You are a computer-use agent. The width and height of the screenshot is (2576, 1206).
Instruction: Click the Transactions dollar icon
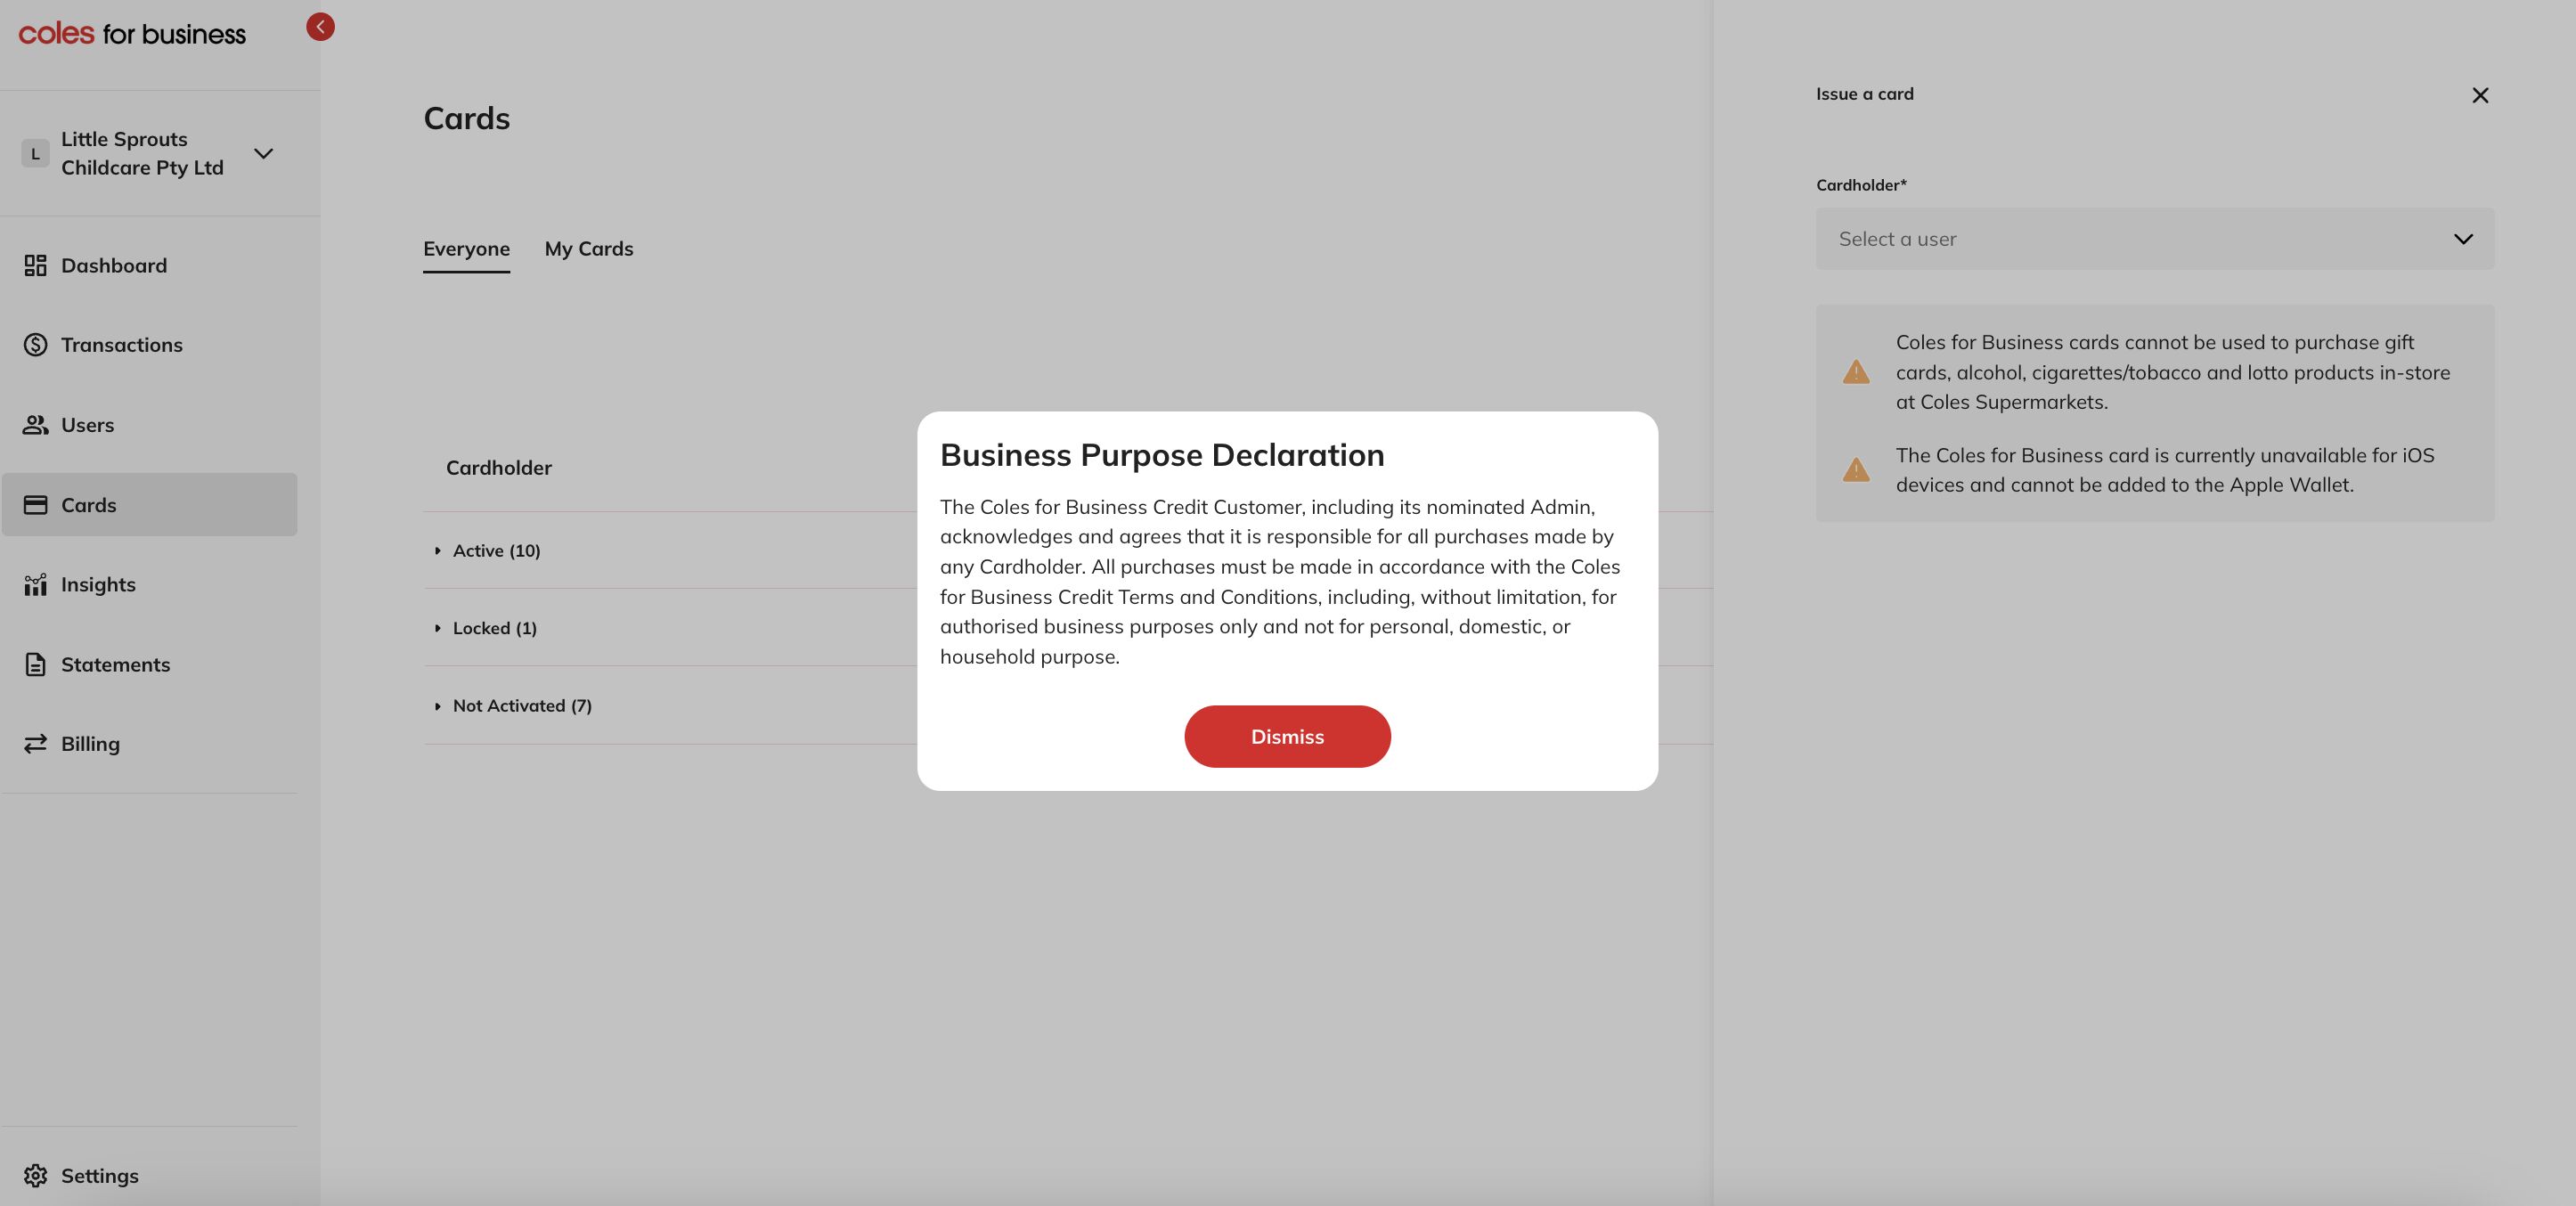[35, 345]
